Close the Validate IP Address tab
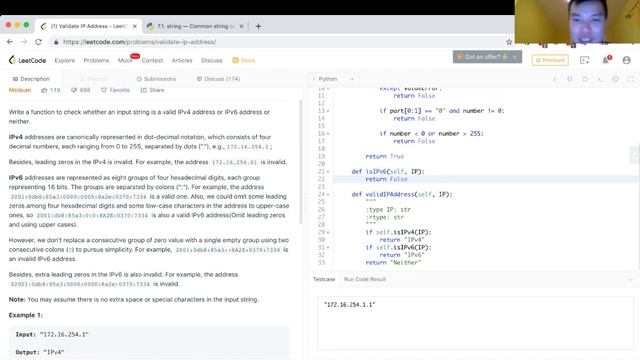640x360 pixels. click(135, 26)
